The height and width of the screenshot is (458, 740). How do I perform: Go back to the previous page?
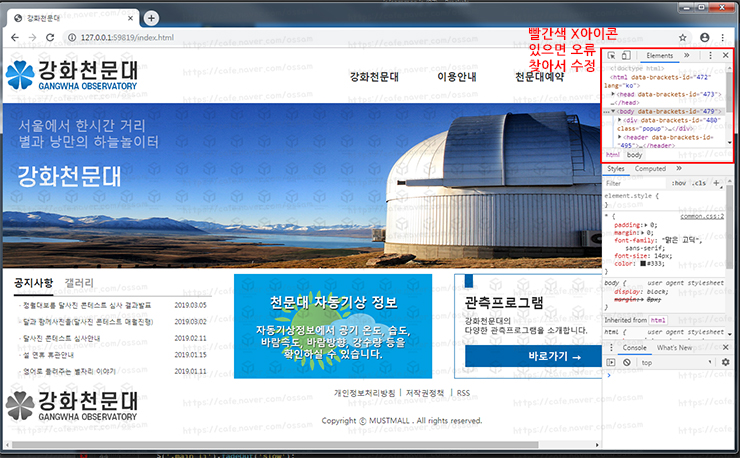click(15, 37)
